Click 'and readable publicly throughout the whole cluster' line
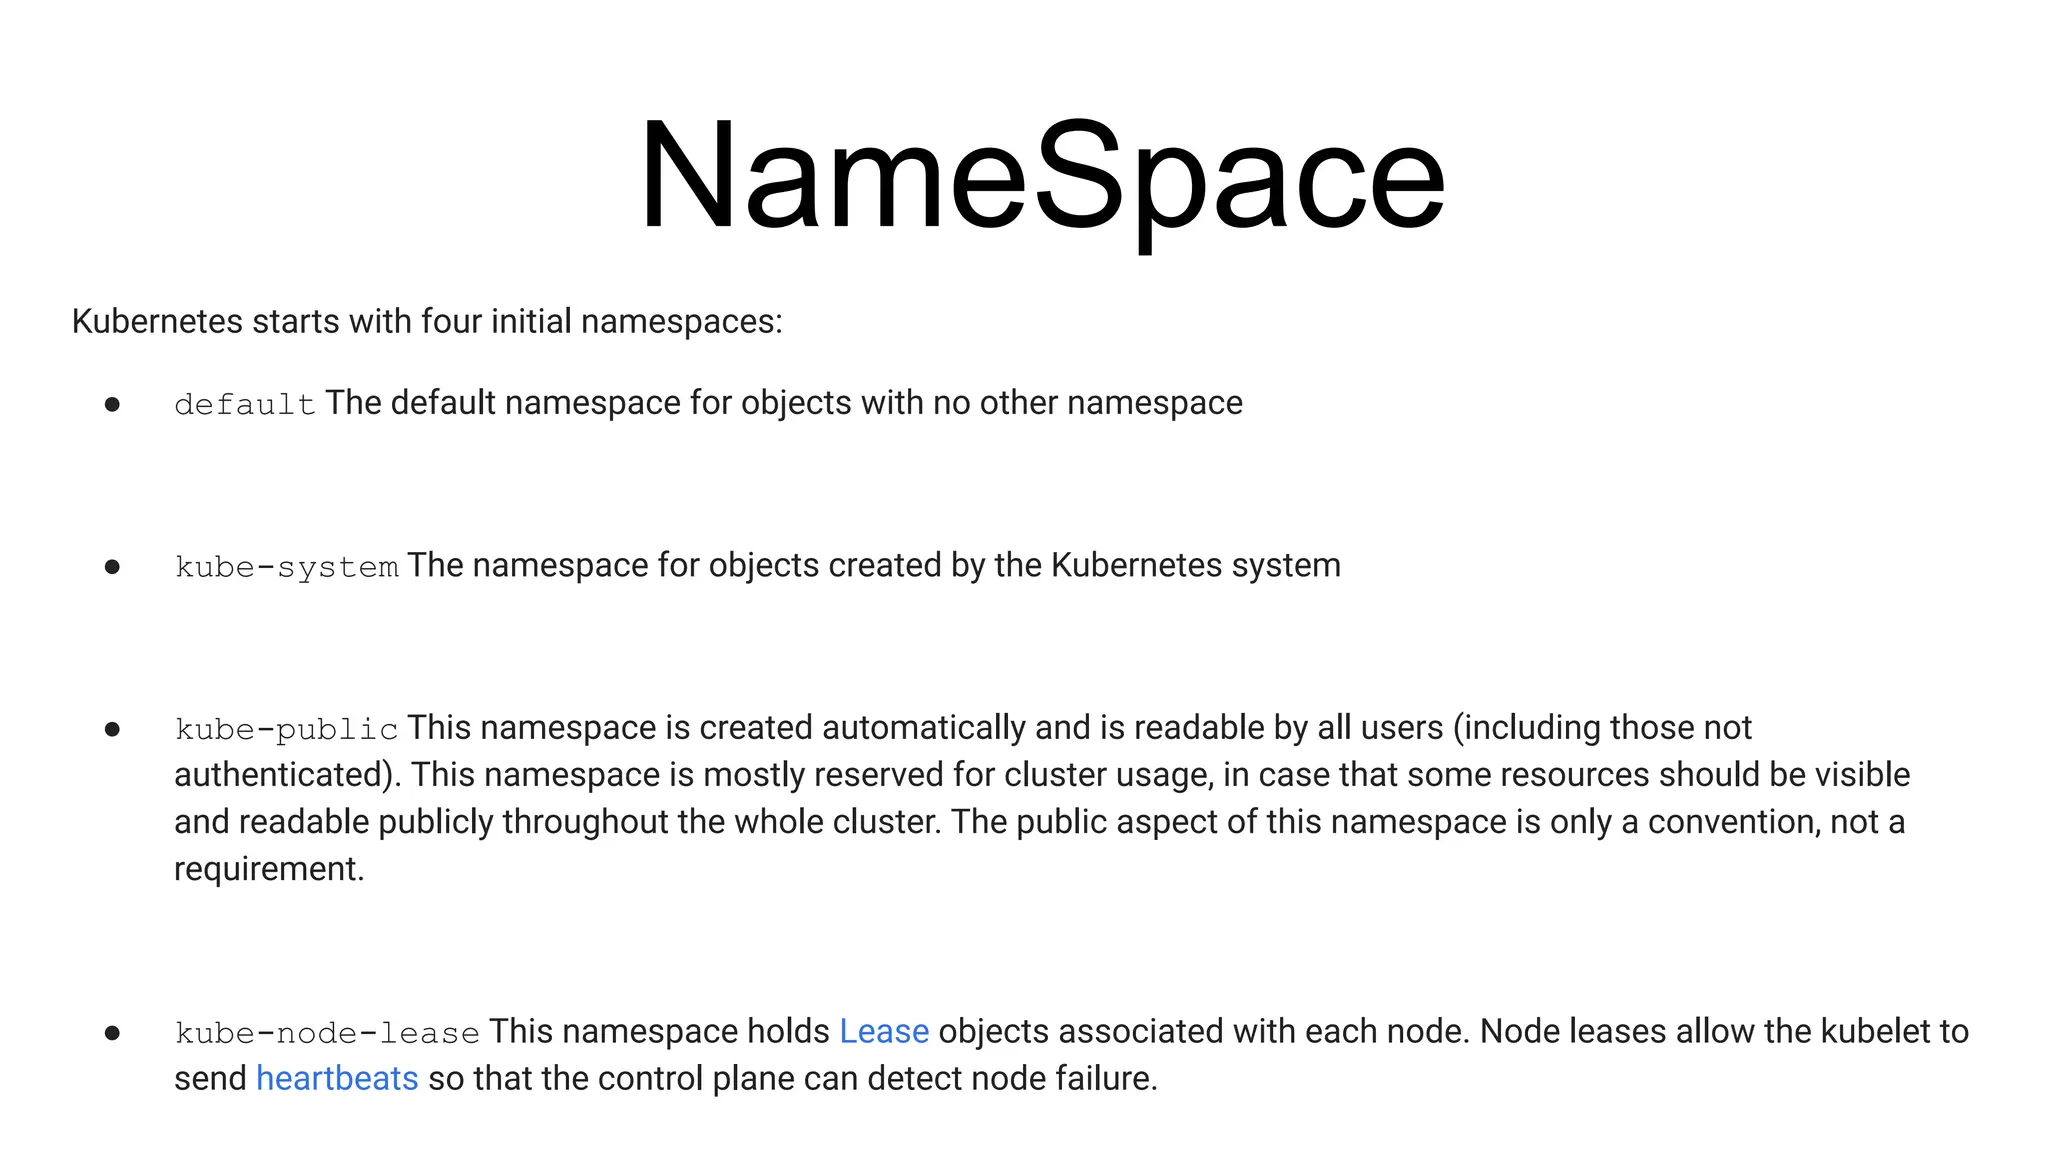Screen dimensions: 2048x1152 (1039, 821)
